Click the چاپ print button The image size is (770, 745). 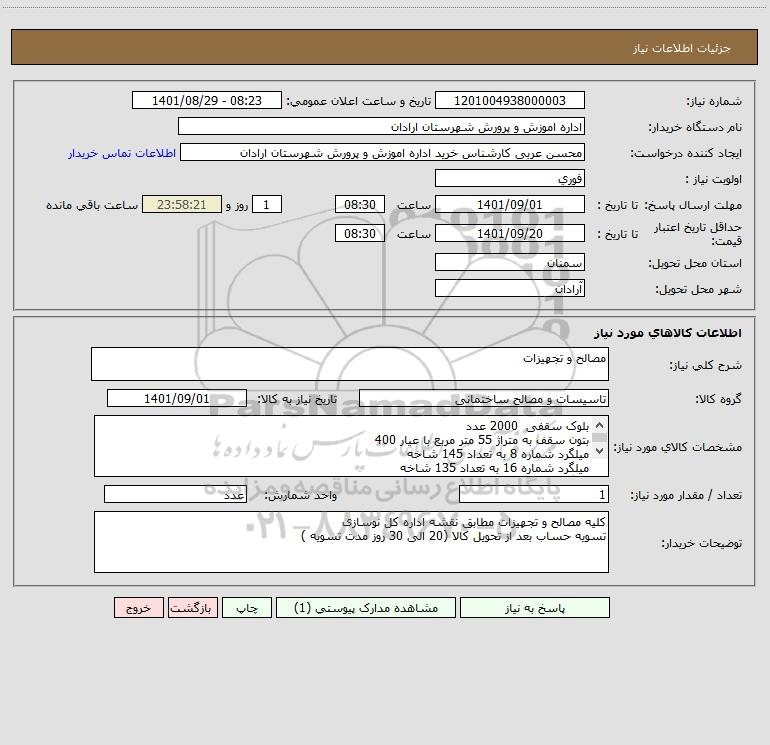point(247,608)
